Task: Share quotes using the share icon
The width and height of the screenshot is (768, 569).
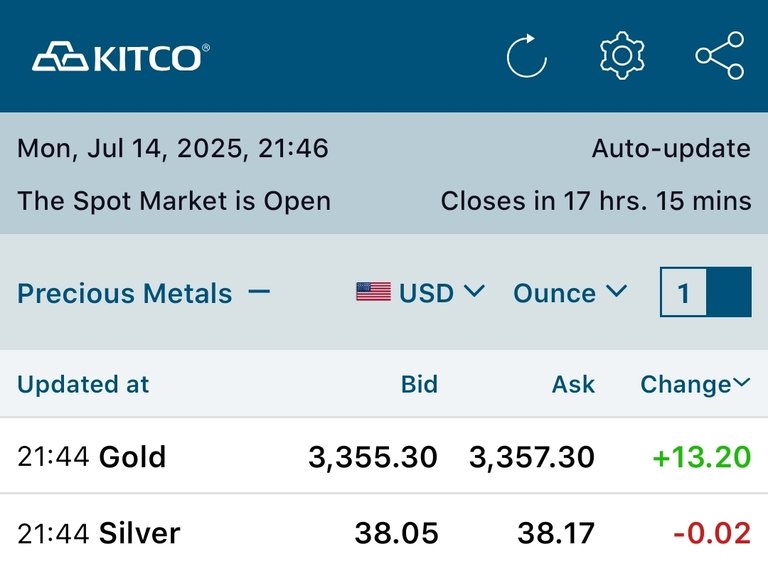Action: coord(720,56)
